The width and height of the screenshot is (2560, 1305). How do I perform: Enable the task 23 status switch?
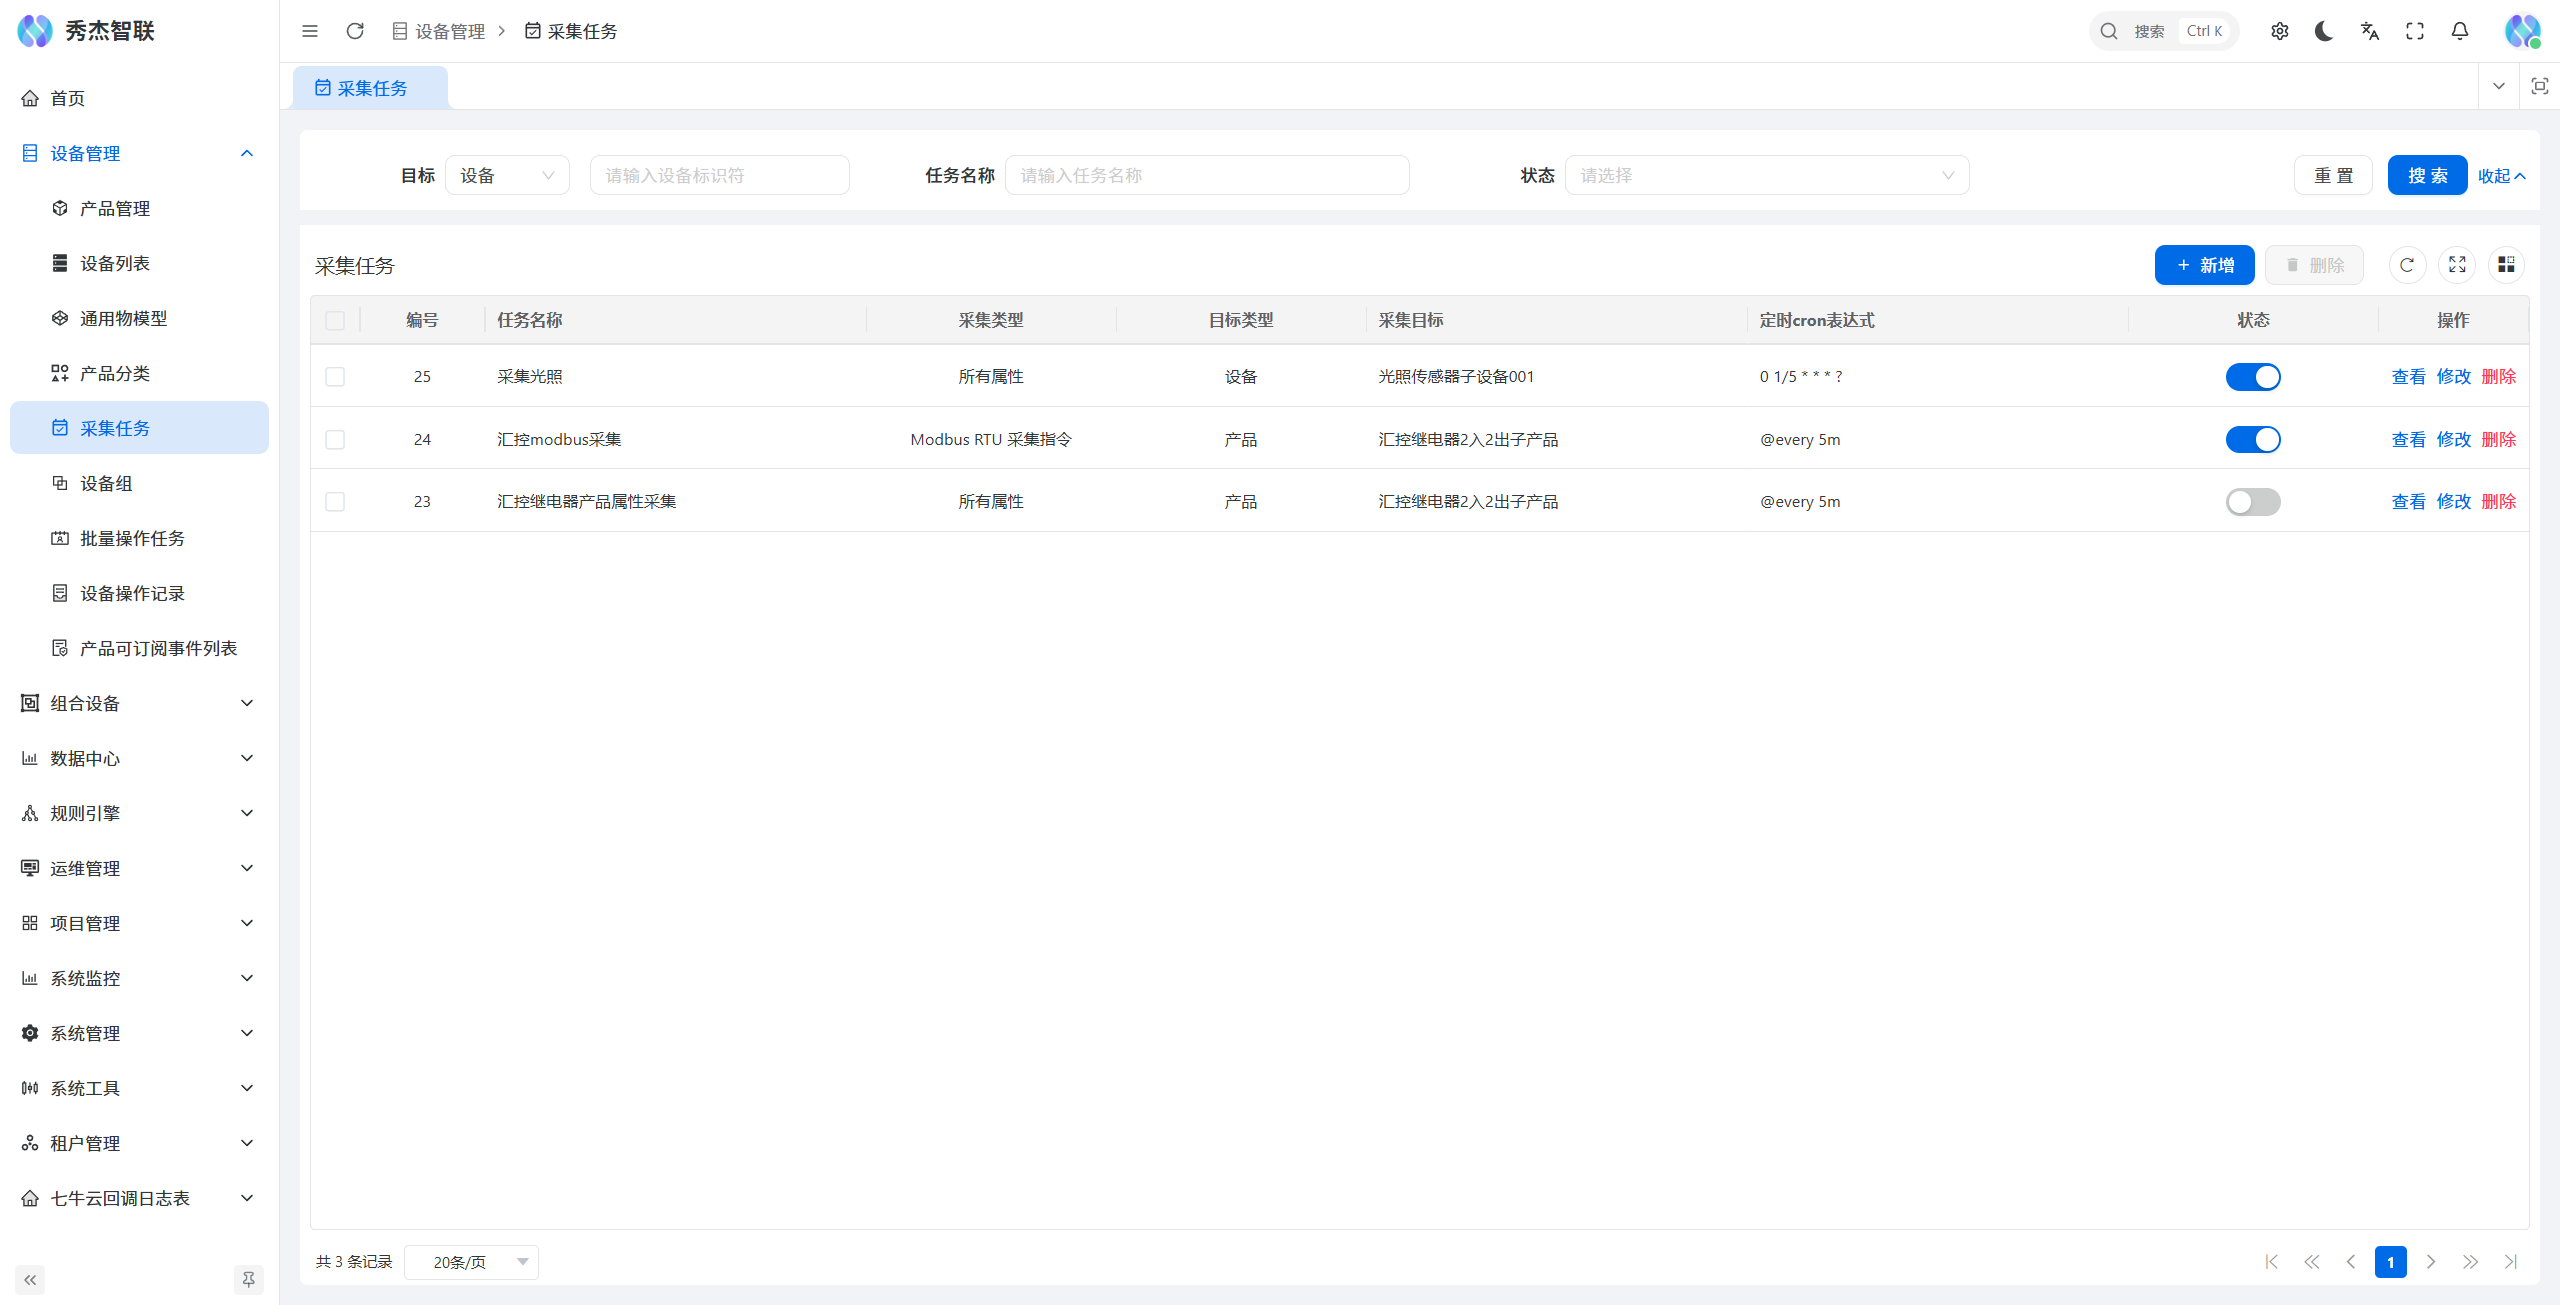[x=2252, y=502]
